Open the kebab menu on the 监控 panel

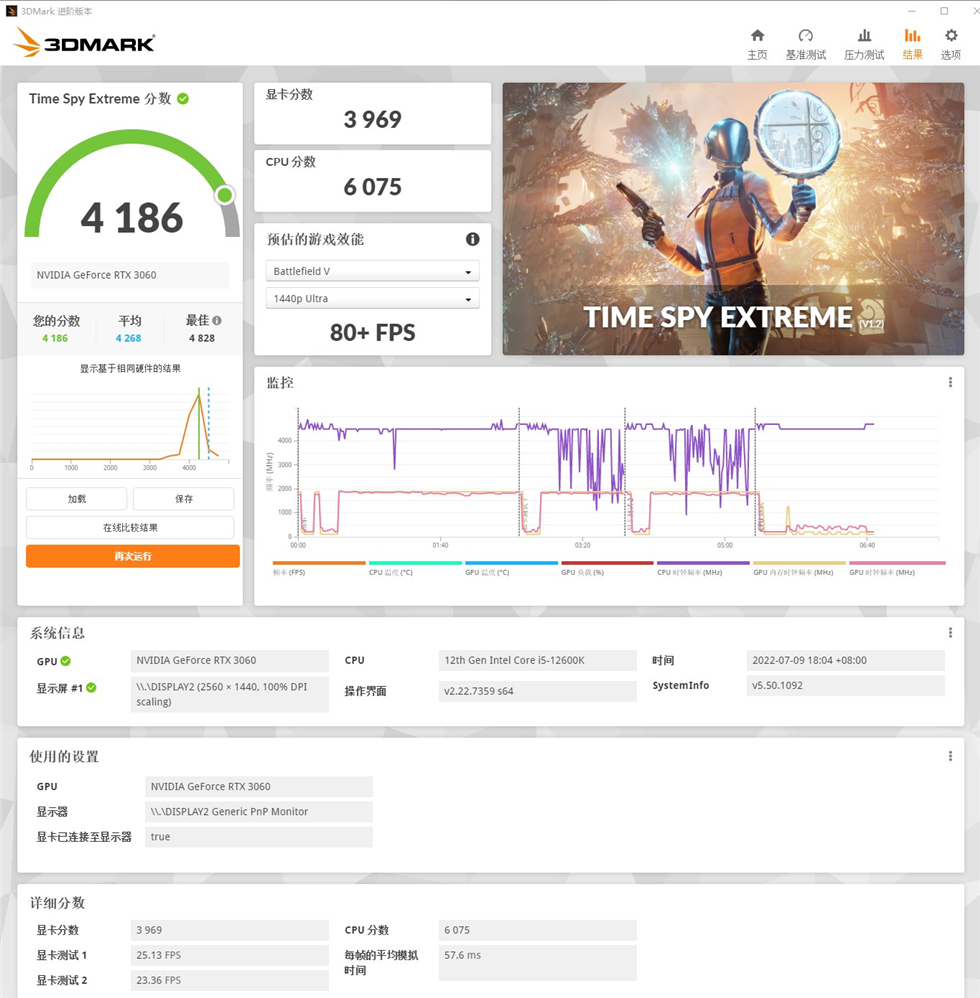click(x=949, y=382)
